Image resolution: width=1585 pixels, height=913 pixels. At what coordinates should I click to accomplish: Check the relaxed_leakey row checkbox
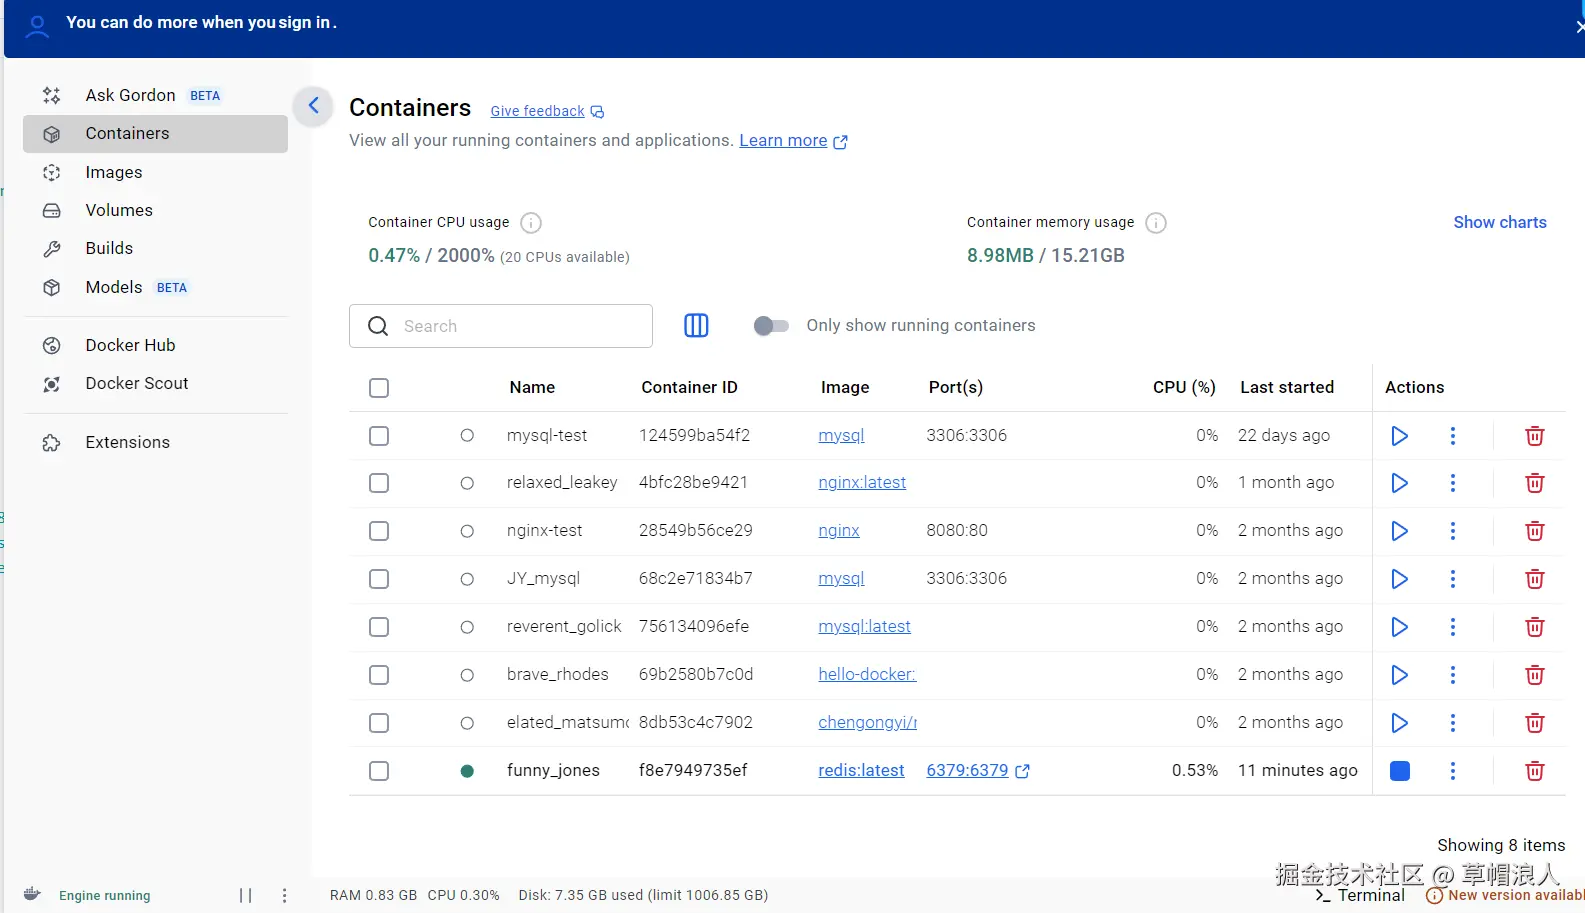[379, 483]
